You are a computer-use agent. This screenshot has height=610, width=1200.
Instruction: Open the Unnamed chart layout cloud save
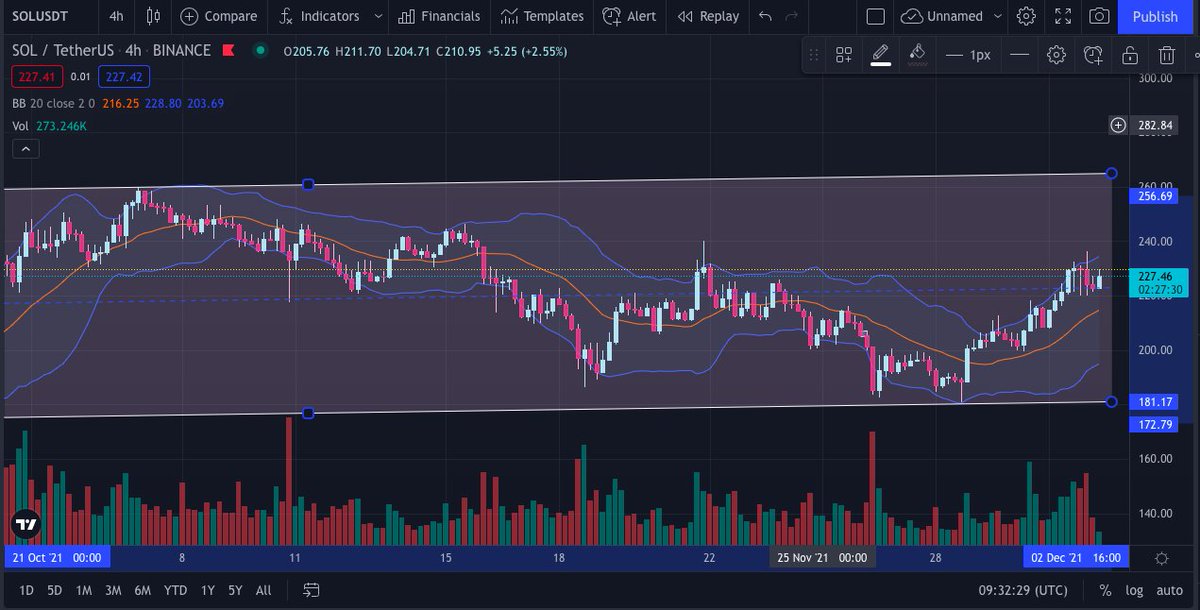pos(941,16)
